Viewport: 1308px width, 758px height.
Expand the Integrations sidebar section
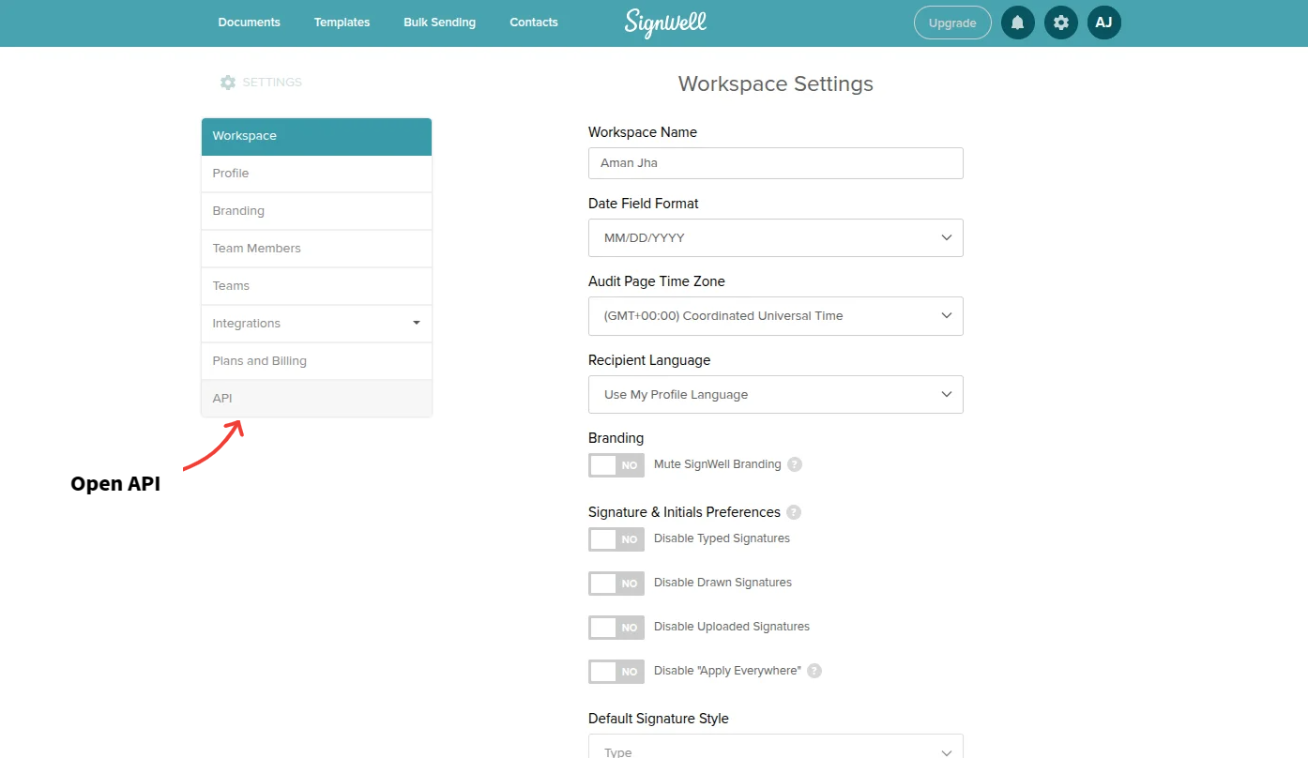pos(316,323)
